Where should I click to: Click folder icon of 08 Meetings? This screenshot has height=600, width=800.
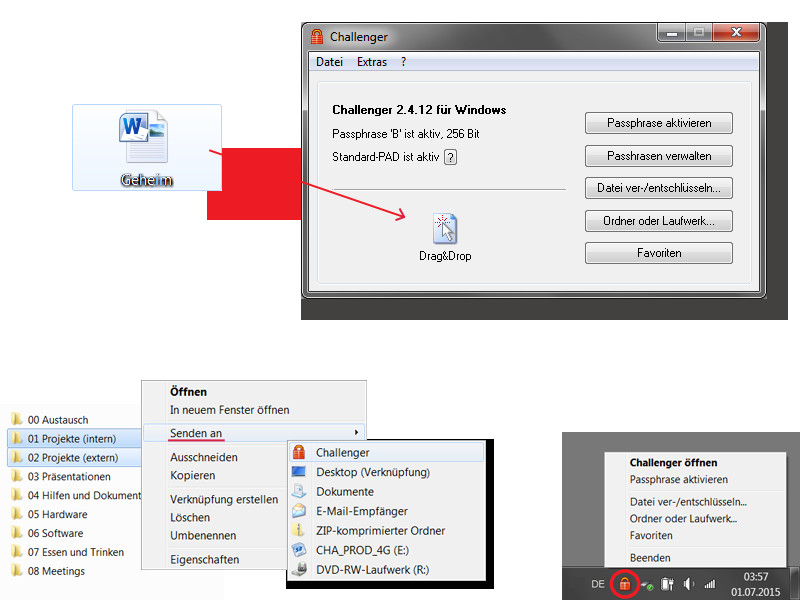click(x=17, y=570)
